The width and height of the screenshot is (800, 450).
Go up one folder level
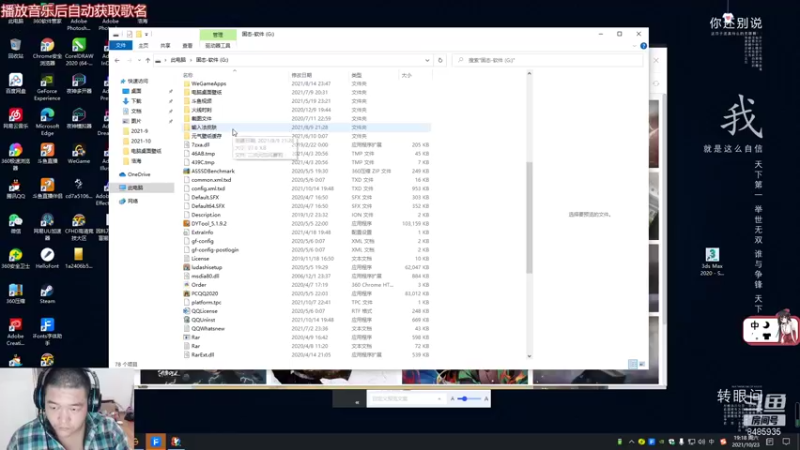pos(148,60)
